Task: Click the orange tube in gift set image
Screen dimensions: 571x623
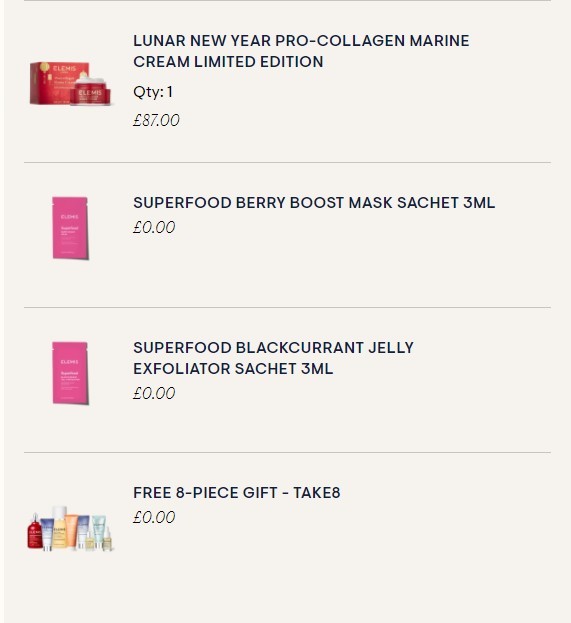Action: coord(72,531)
